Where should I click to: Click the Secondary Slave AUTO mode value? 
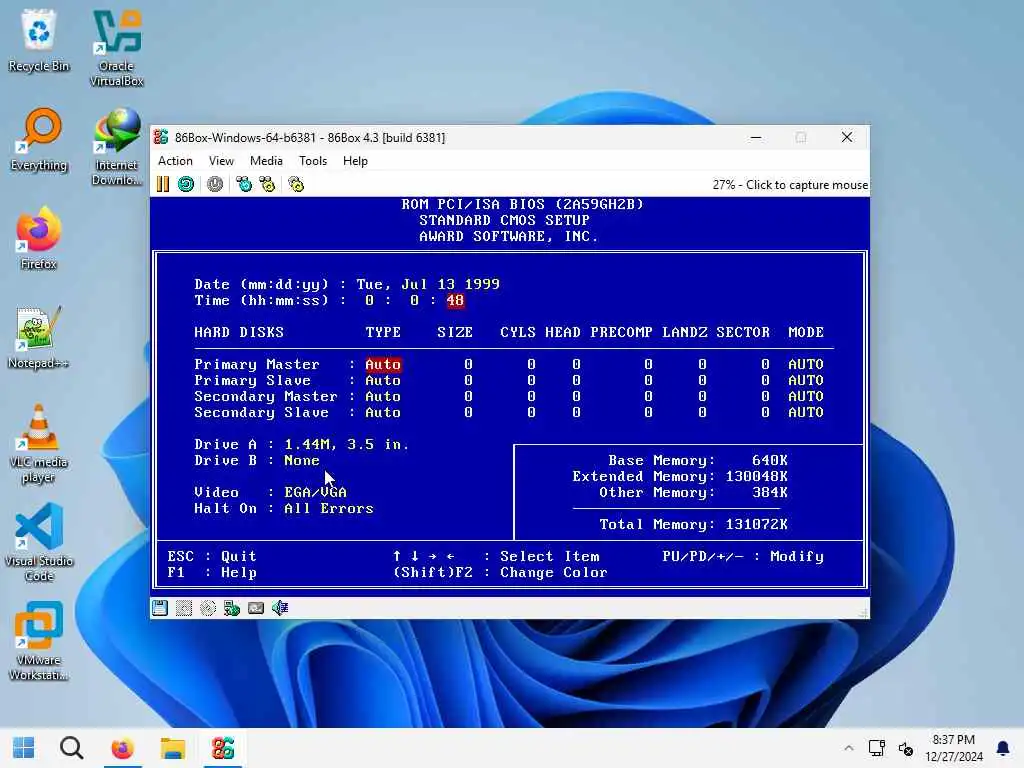point(806,413)
